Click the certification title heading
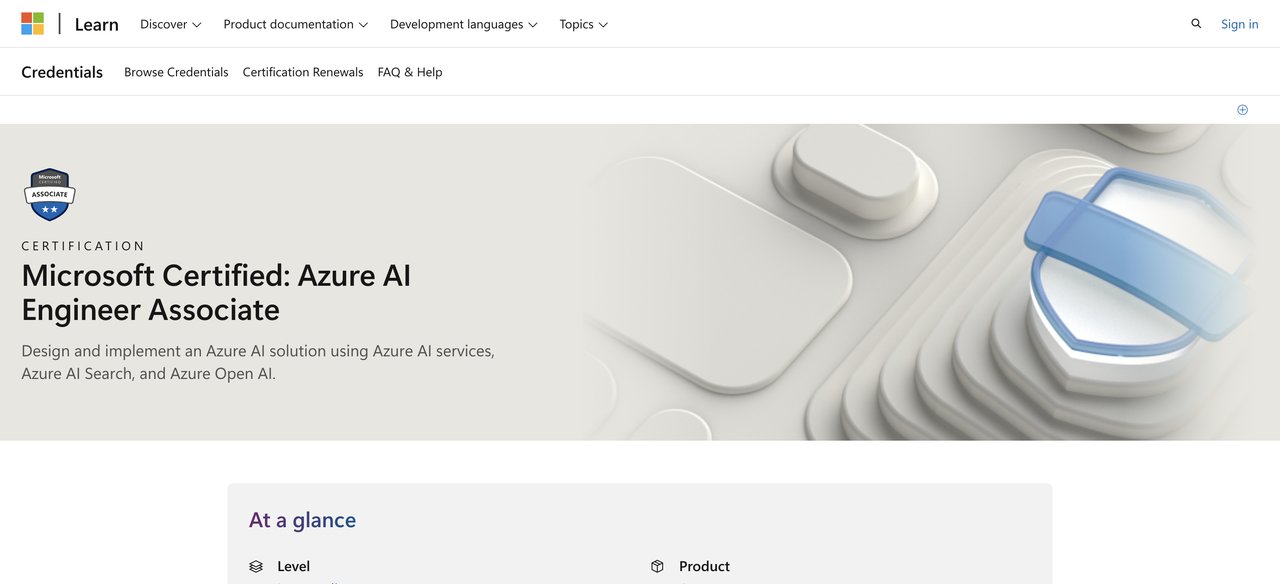This screenshot has height=584, width=1280. (216, 292)
